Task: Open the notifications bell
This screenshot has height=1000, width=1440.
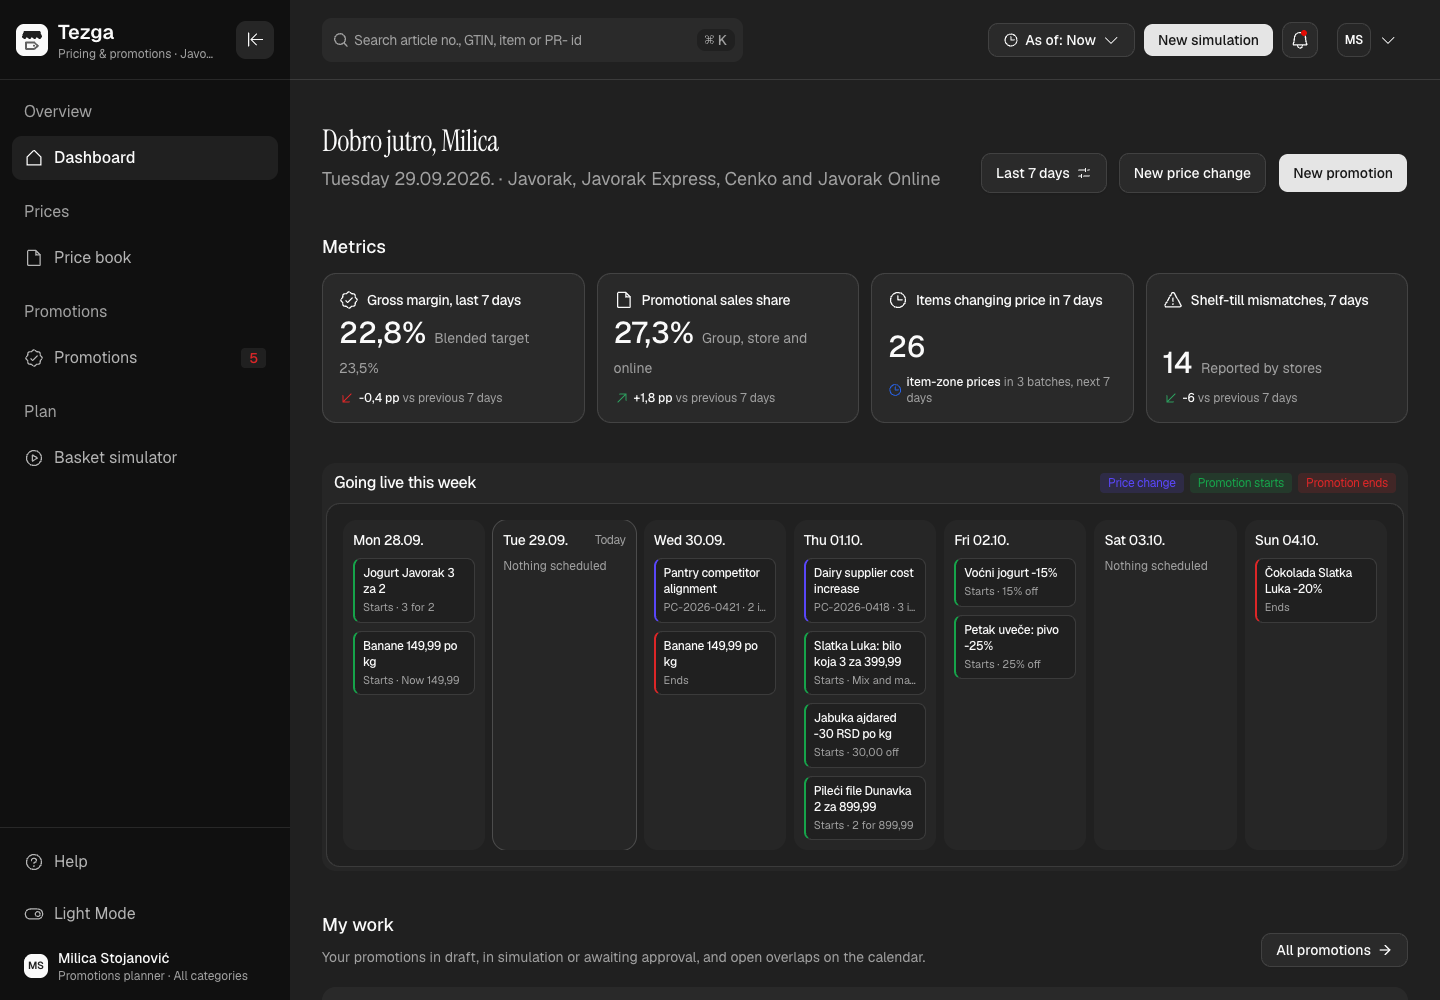Action: (1300, 40)
